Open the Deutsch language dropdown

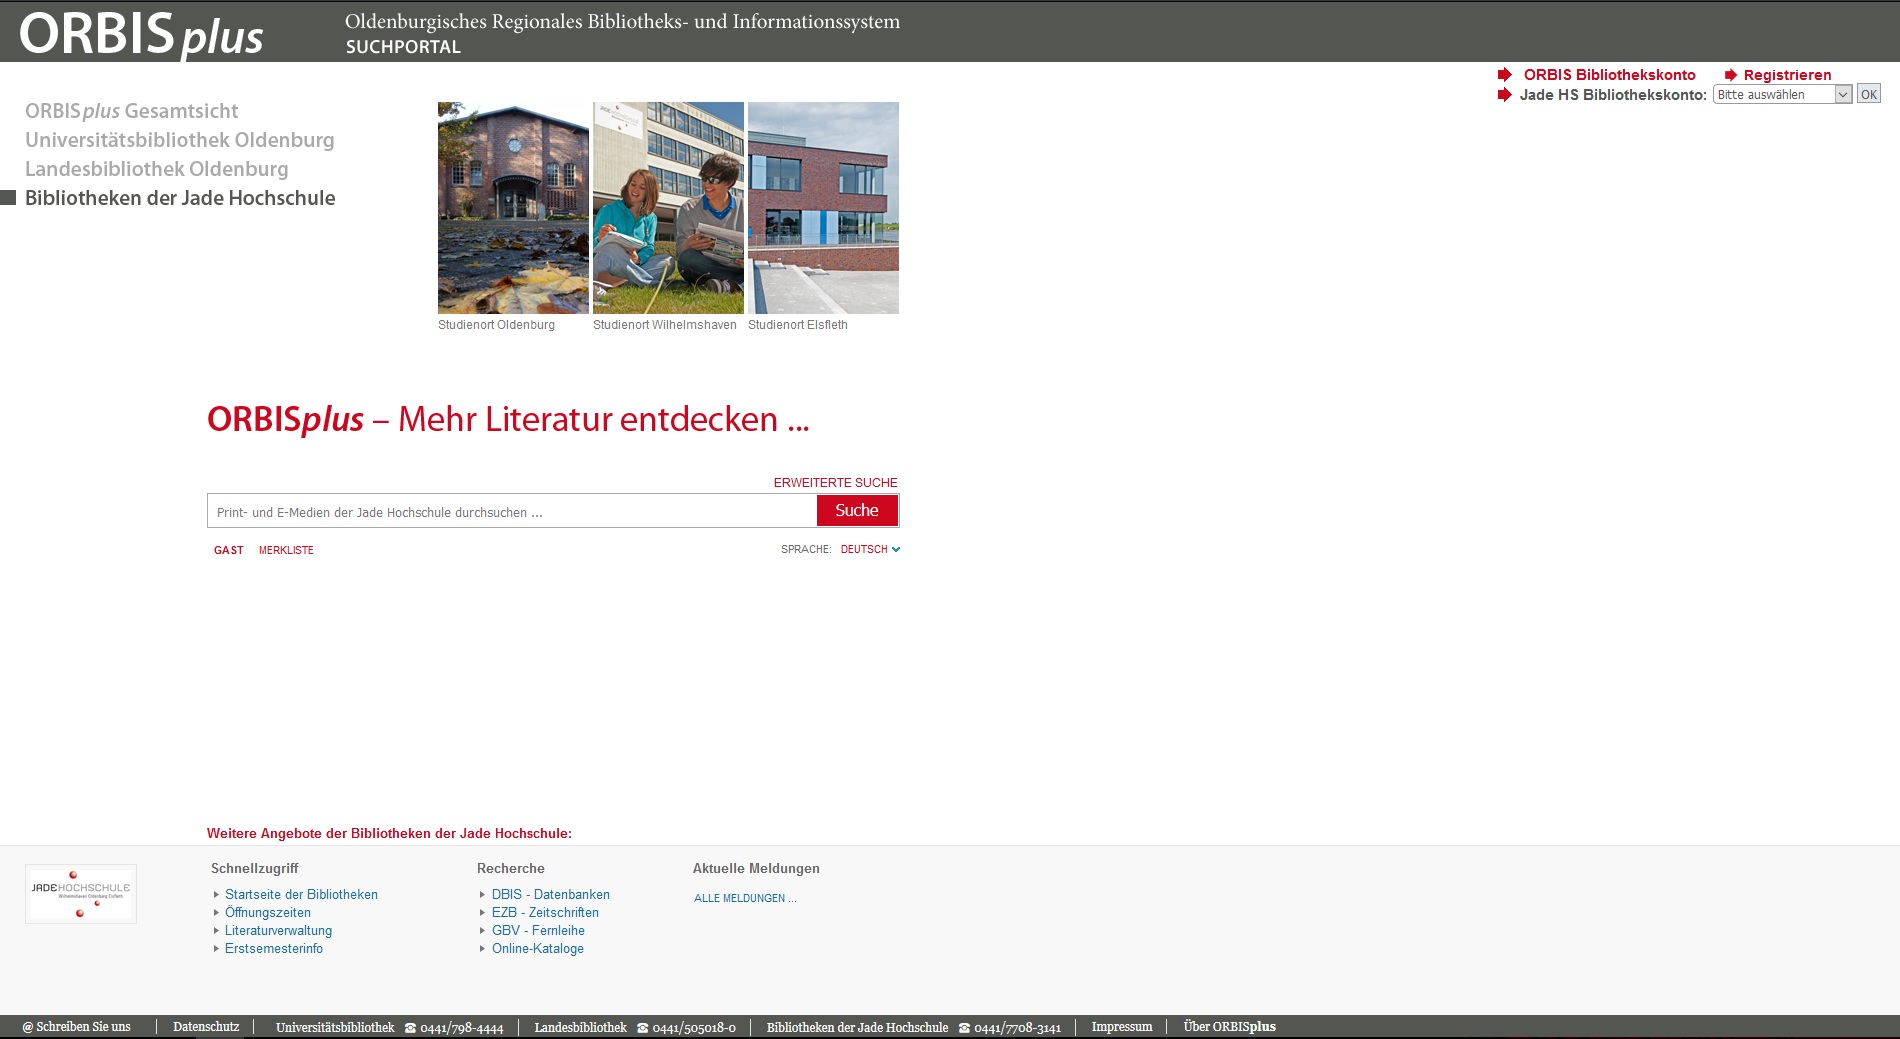coord(870,549)
